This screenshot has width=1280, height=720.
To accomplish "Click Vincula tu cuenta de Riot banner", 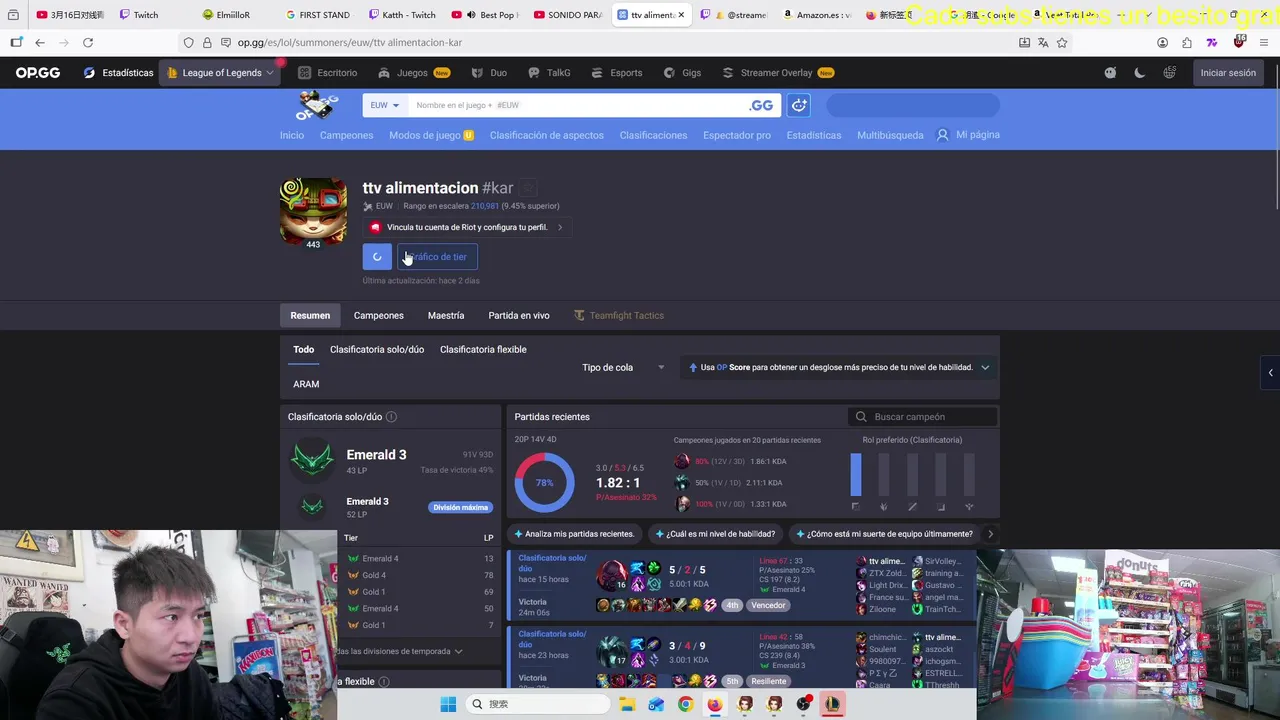I will [466, 227].
